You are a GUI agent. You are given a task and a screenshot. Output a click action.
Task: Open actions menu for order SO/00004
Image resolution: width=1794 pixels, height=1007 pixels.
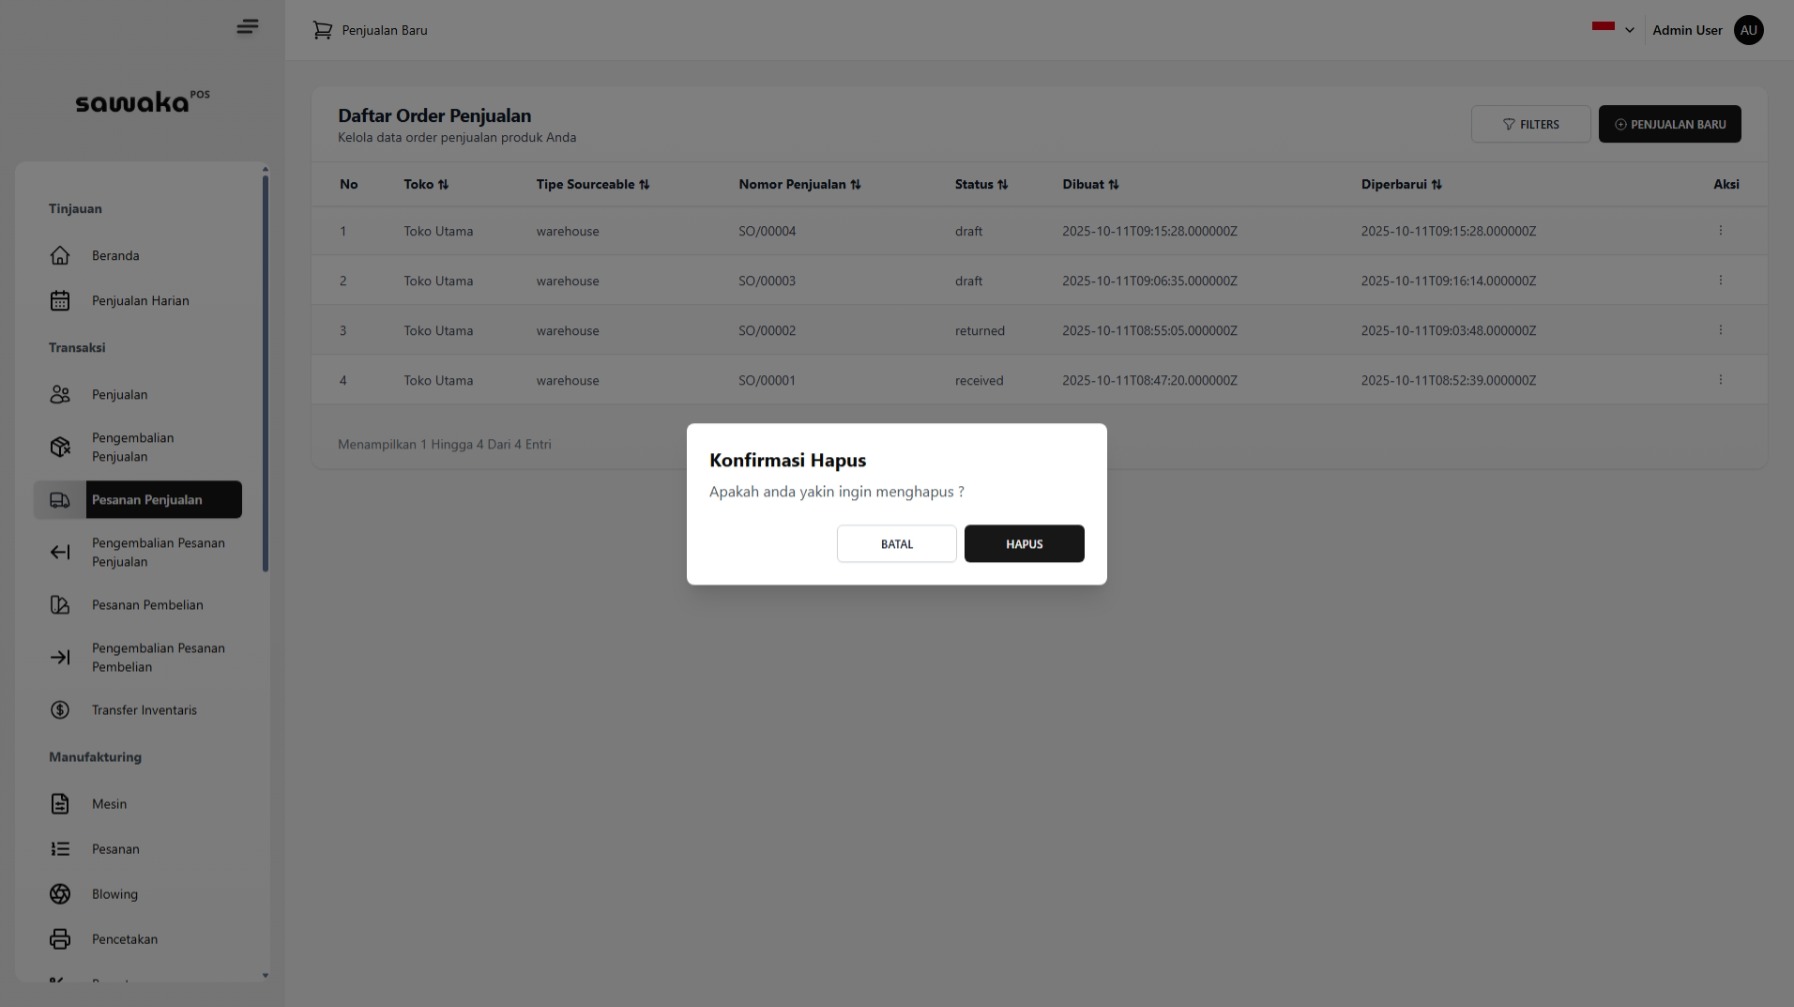tap(1720, 231)
